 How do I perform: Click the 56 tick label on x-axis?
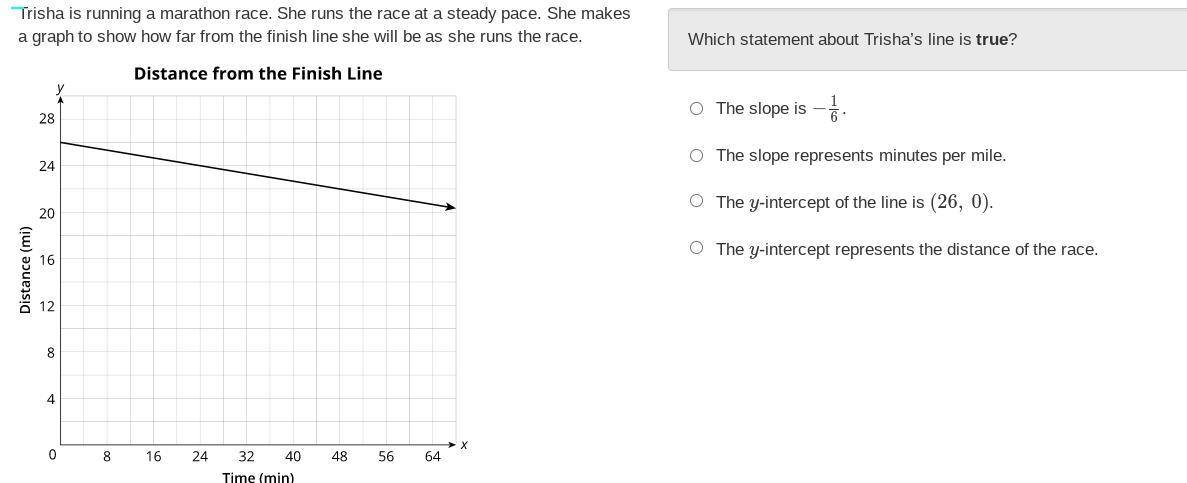tap(386, 457)
